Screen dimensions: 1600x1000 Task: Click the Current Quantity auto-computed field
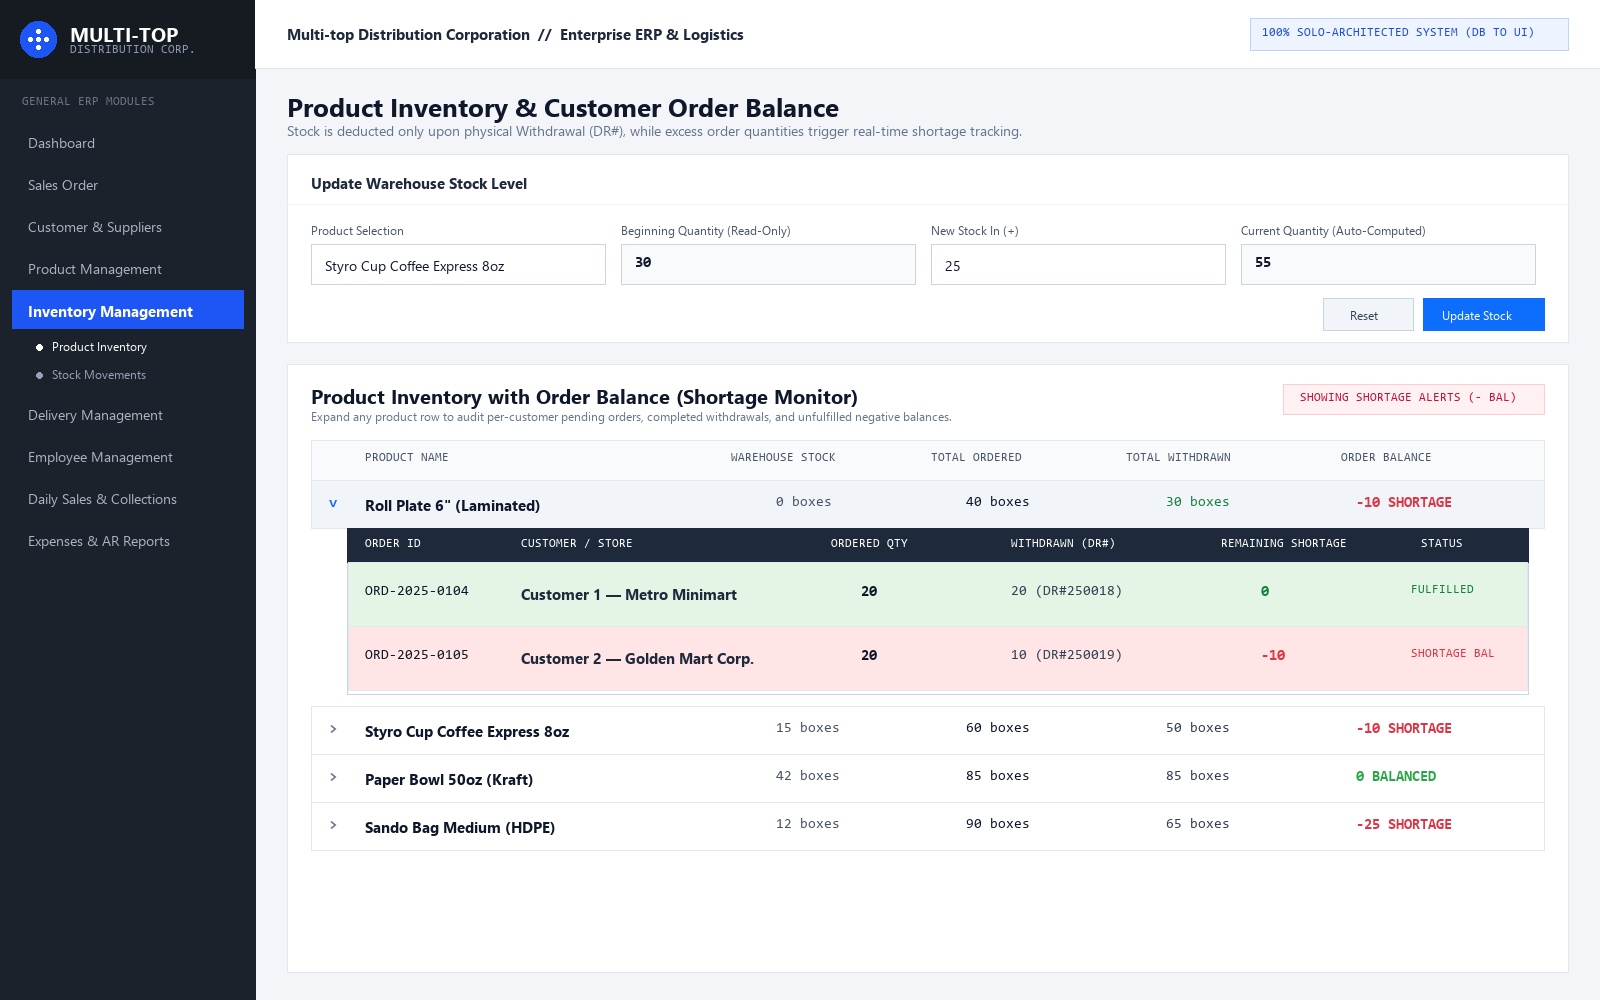click(x=1388, y=265)
